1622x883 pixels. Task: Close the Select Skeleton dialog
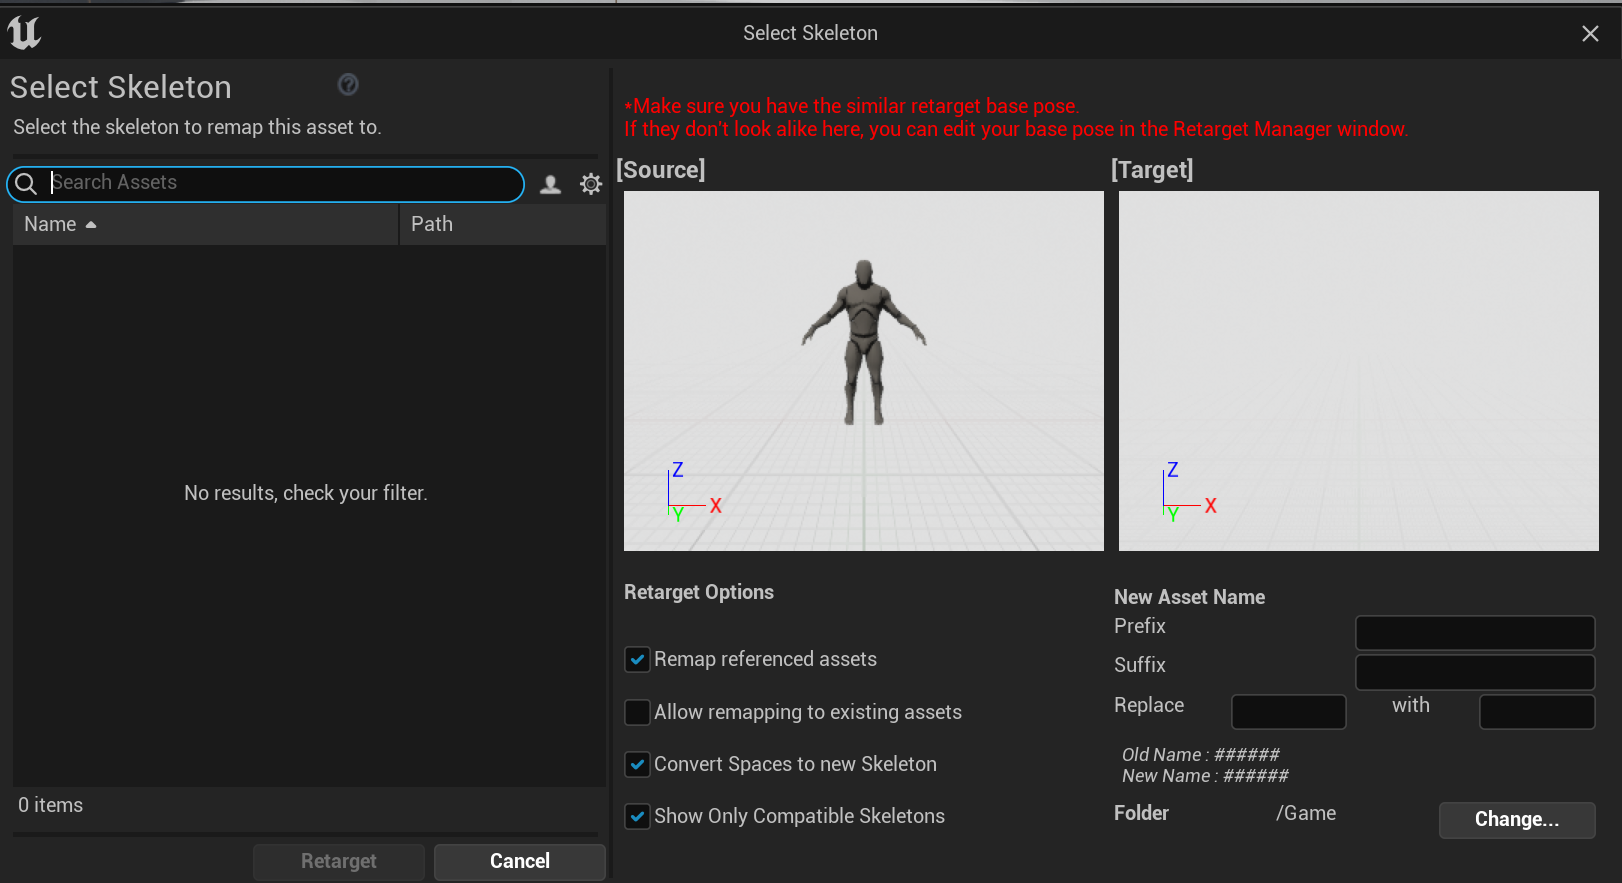pos(1590,34)
